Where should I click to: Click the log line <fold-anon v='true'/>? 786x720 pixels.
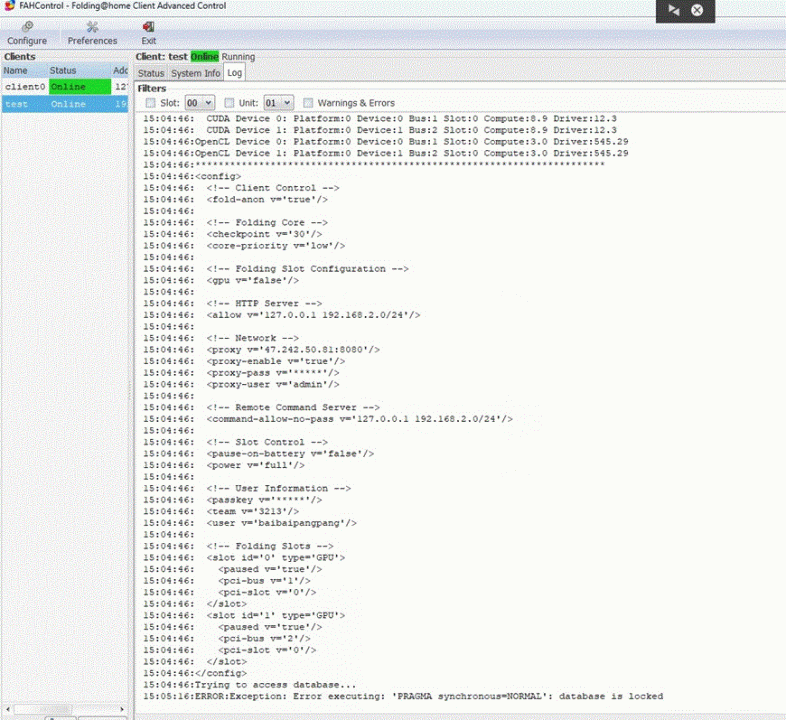pos(236,199)
